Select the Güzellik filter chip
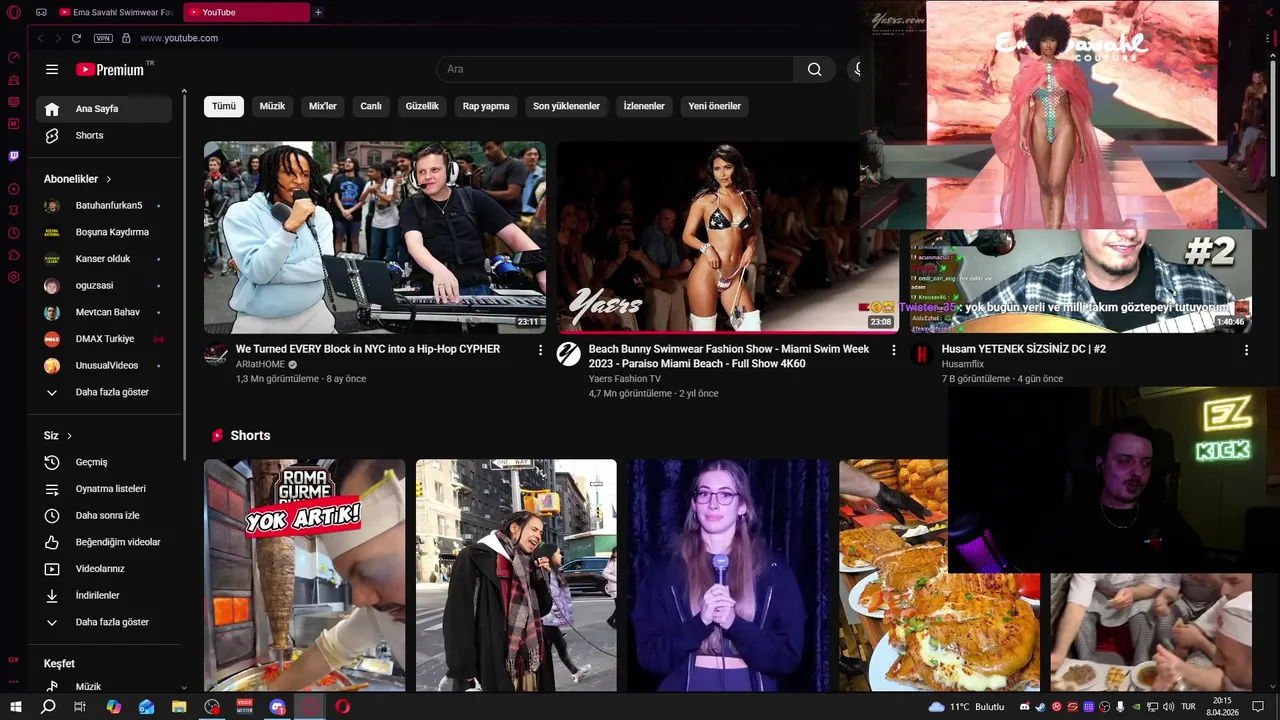 (x=422, y=106)
